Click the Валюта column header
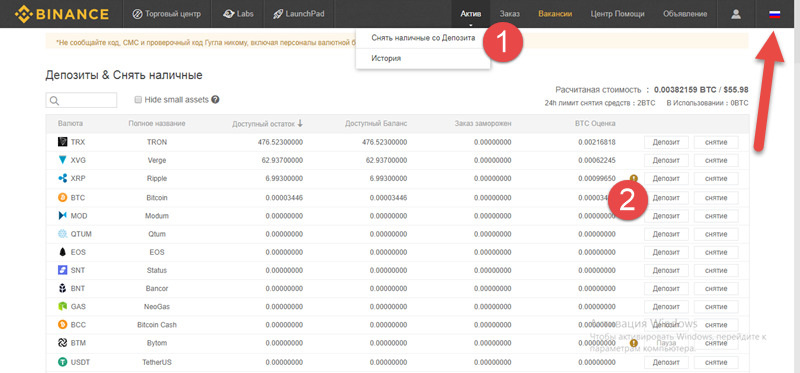Viewport: 800px width, 373px height. tap(70, 123)
